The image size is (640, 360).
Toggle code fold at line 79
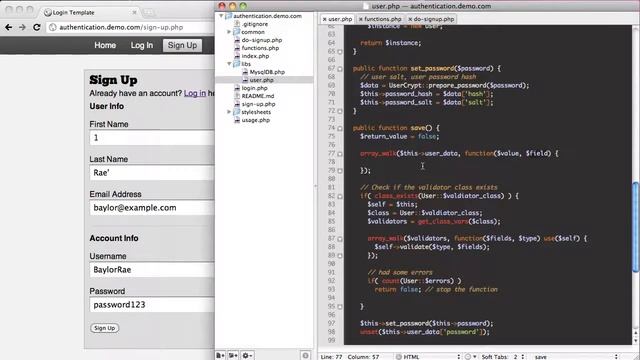(340, 171)
